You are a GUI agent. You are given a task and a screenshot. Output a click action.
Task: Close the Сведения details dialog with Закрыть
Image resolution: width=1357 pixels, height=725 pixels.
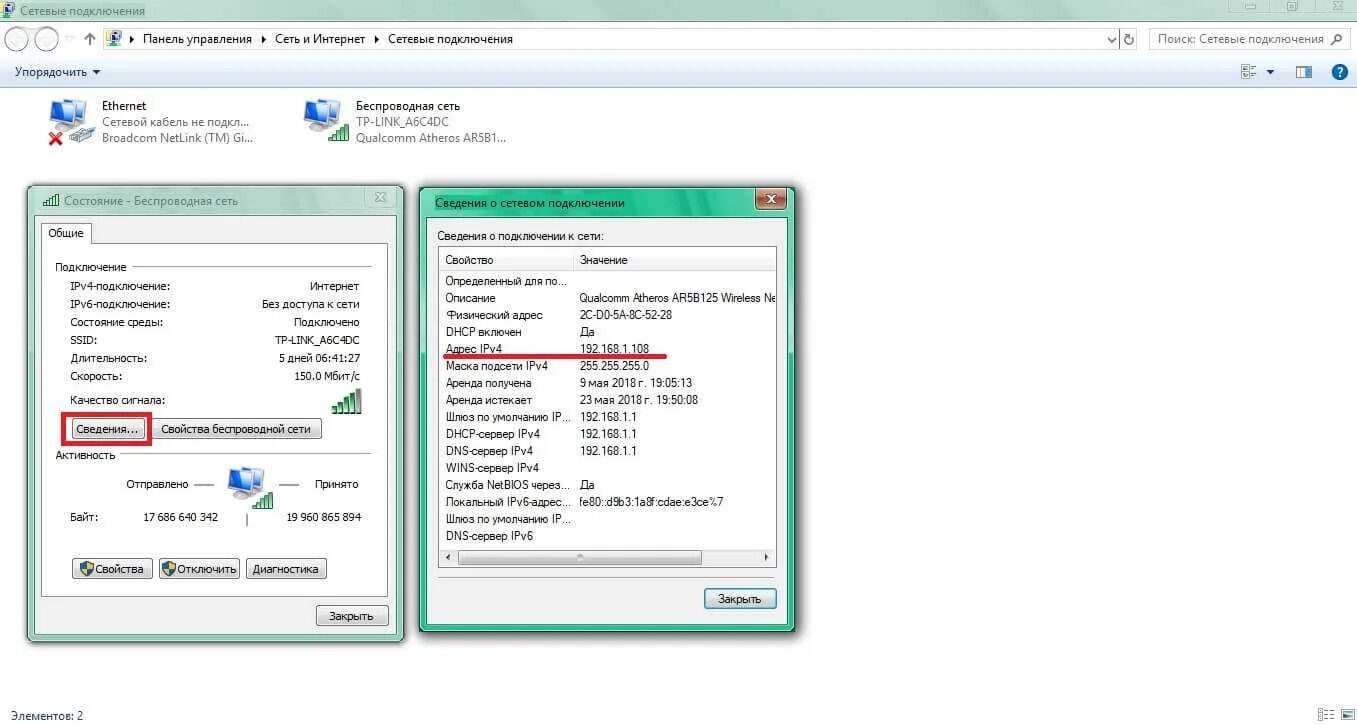pos(740,599)
